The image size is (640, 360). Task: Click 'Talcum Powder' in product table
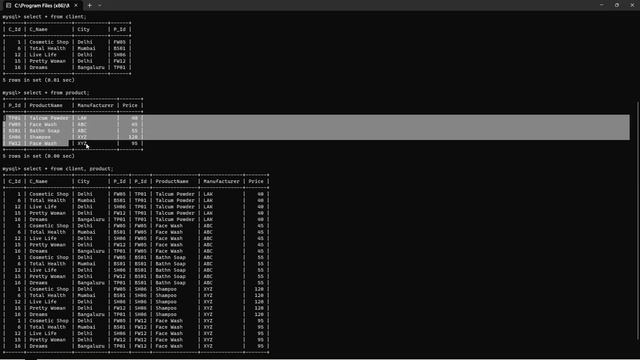point(49,118)
